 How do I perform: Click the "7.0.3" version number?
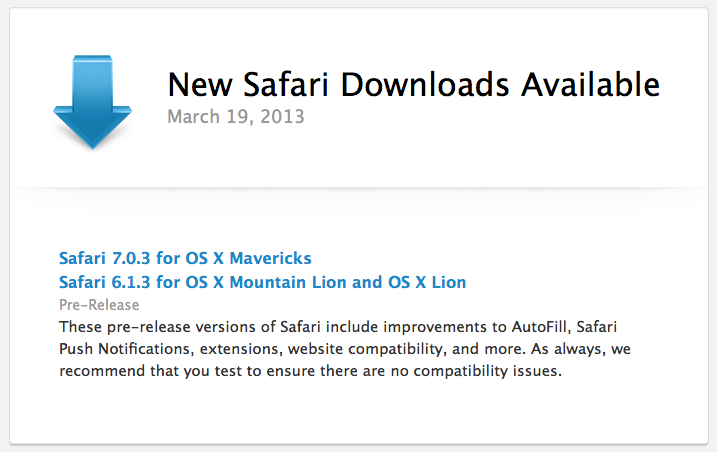(133, 258)
